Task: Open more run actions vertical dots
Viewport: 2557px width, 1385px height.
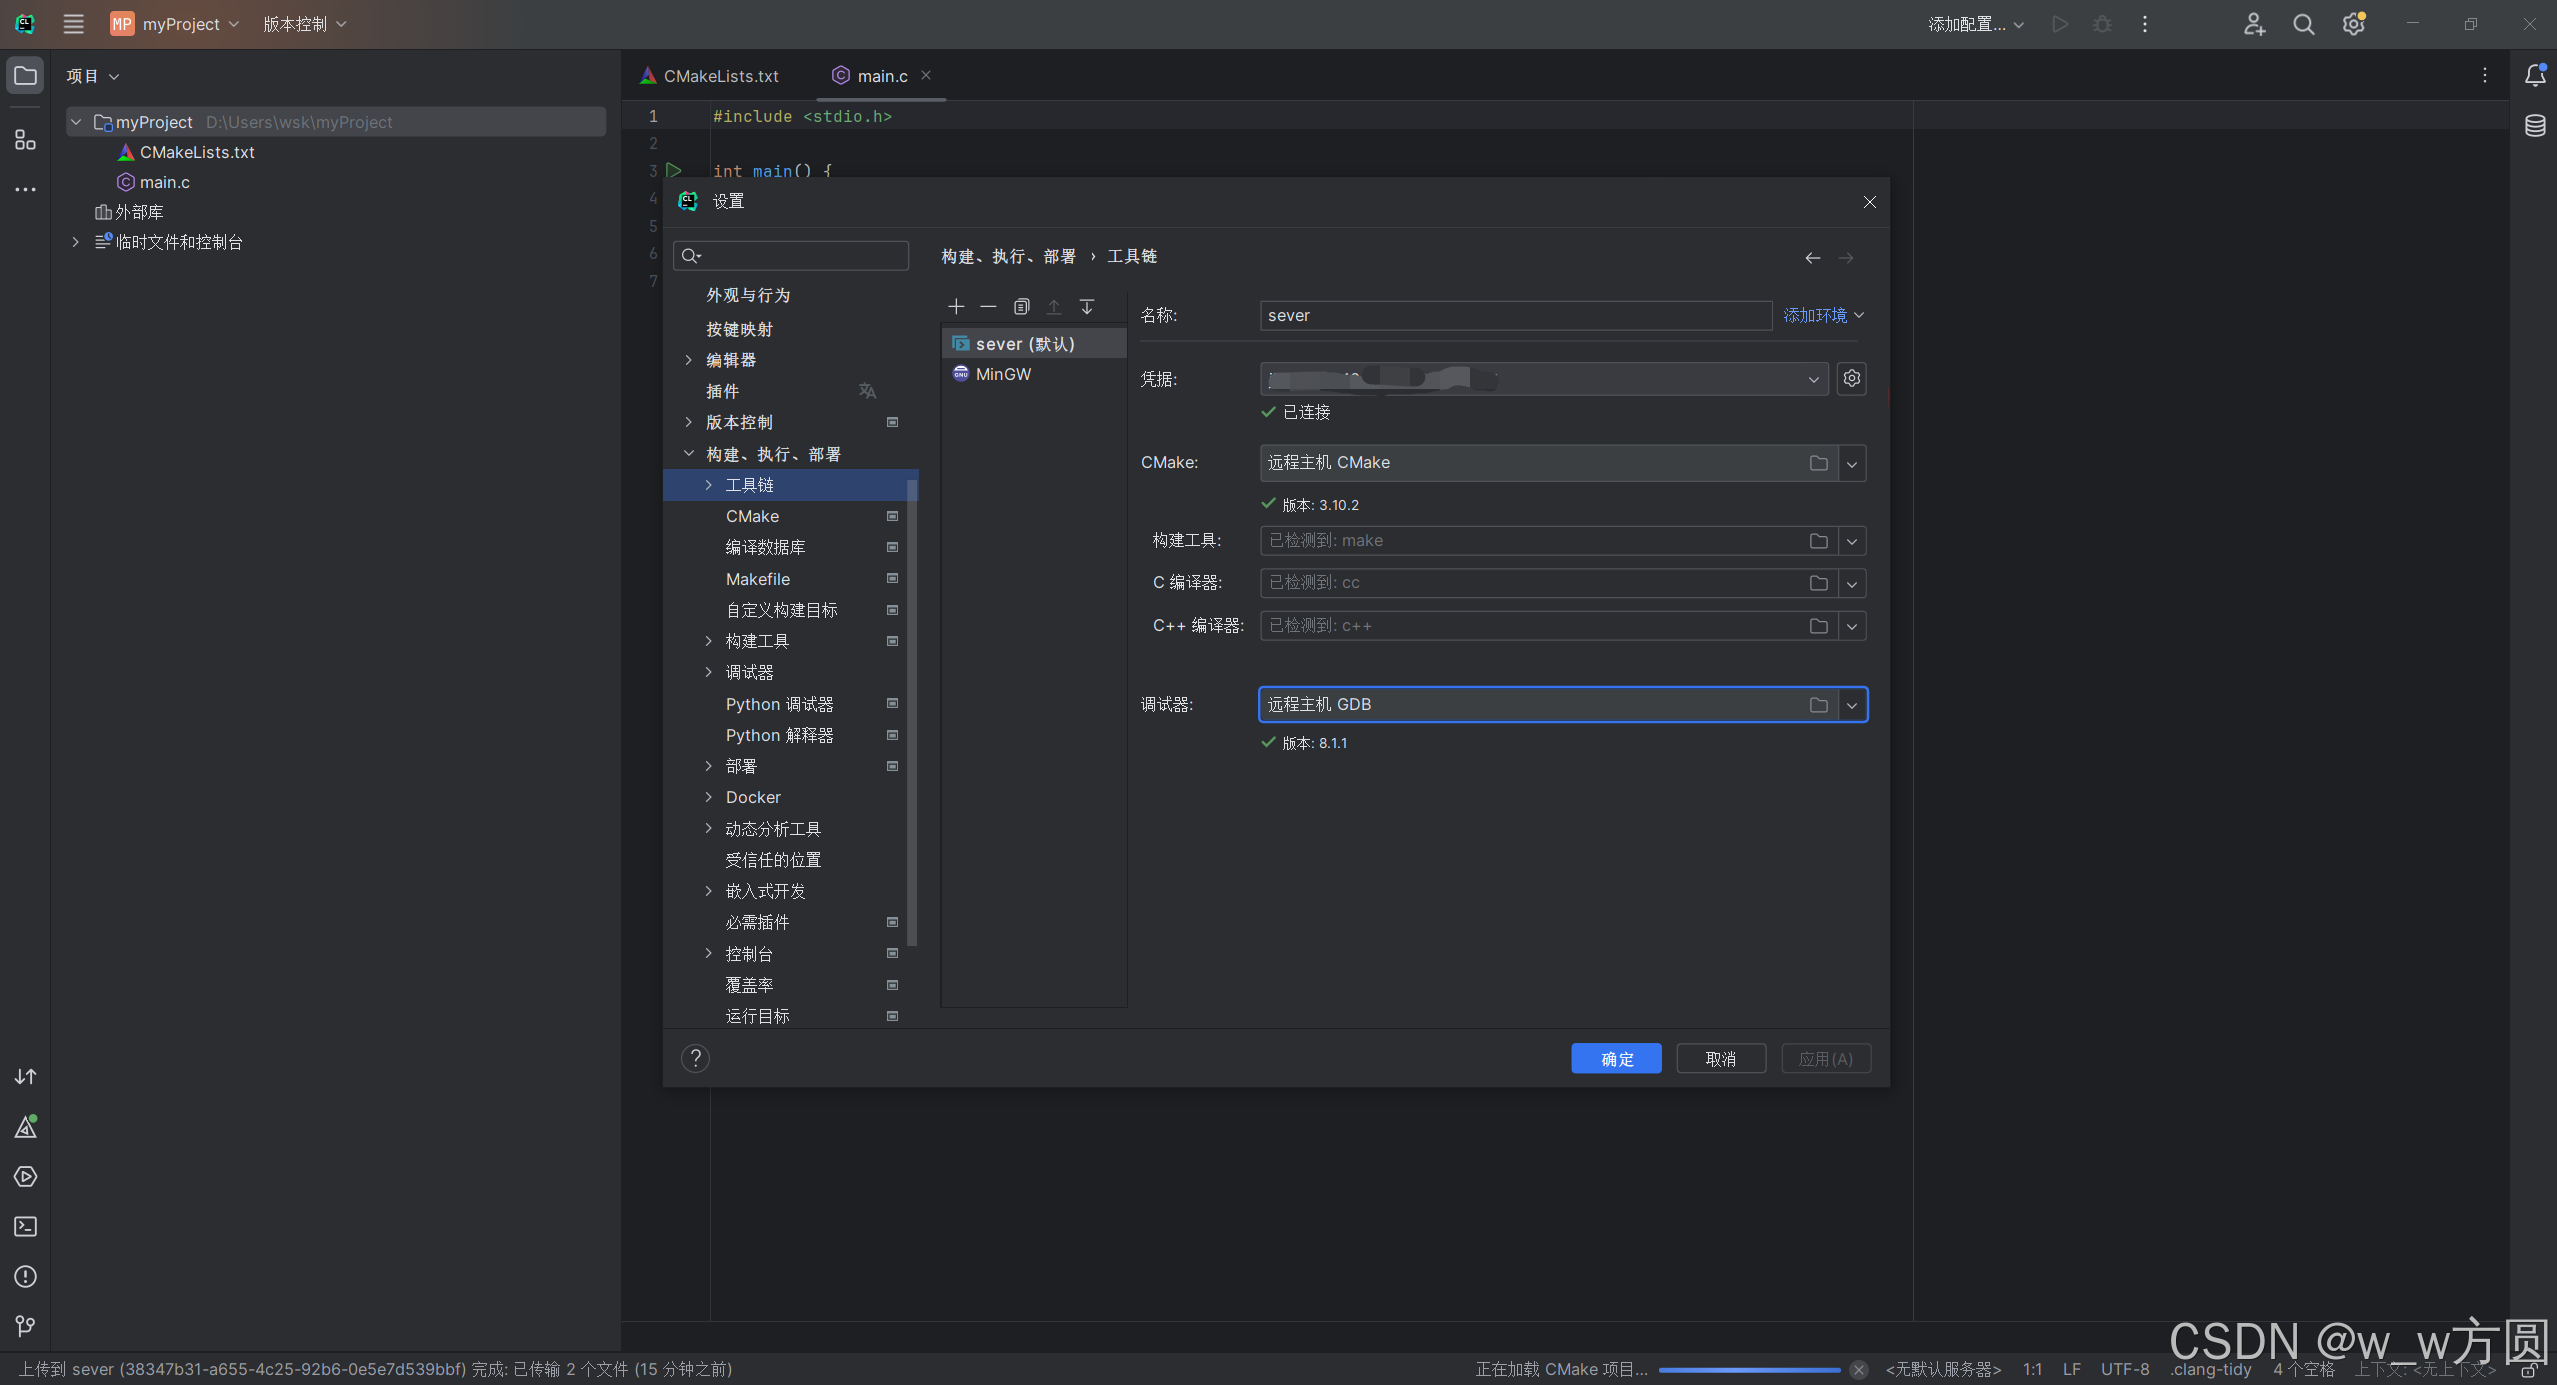Action: click(x=2145, y=24)
